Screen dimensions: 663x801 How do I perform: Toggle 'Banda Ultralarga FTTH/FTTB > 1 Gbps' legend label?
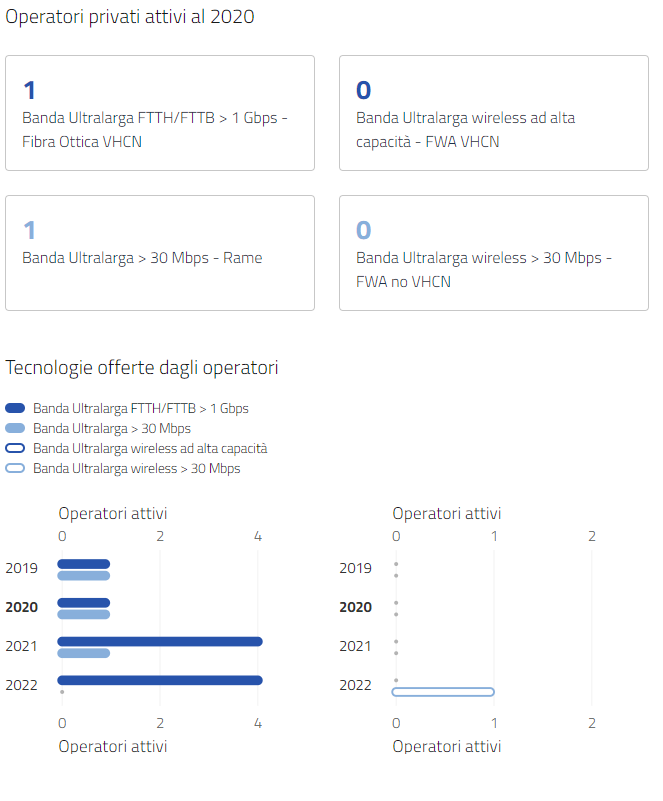140,408
